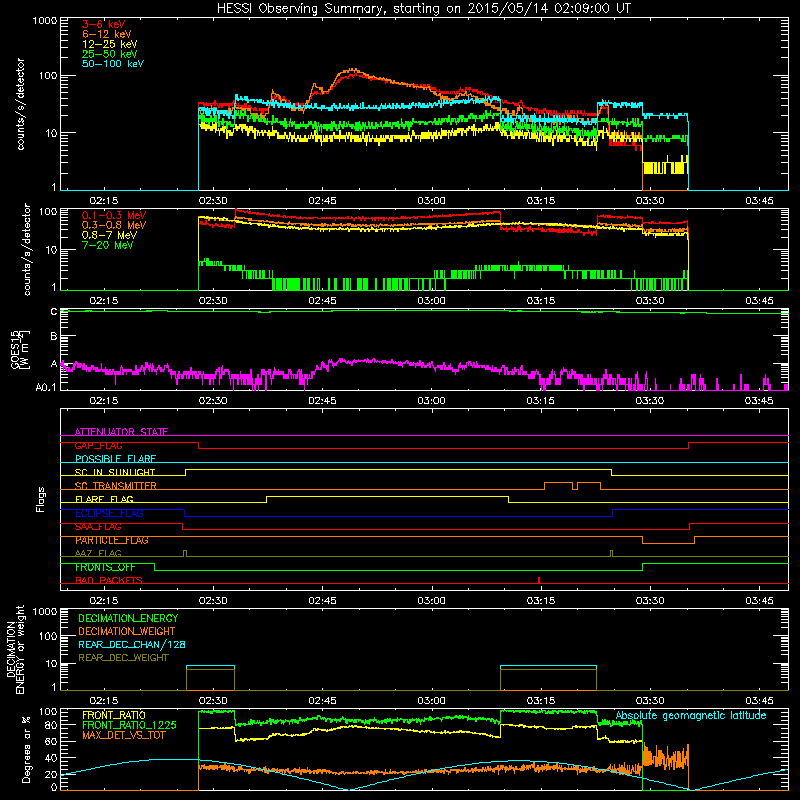Click the MAX_DET_VS_TOT legend label
The width and height of the screenshot is (800, 800).
click(x=123, y=735)
